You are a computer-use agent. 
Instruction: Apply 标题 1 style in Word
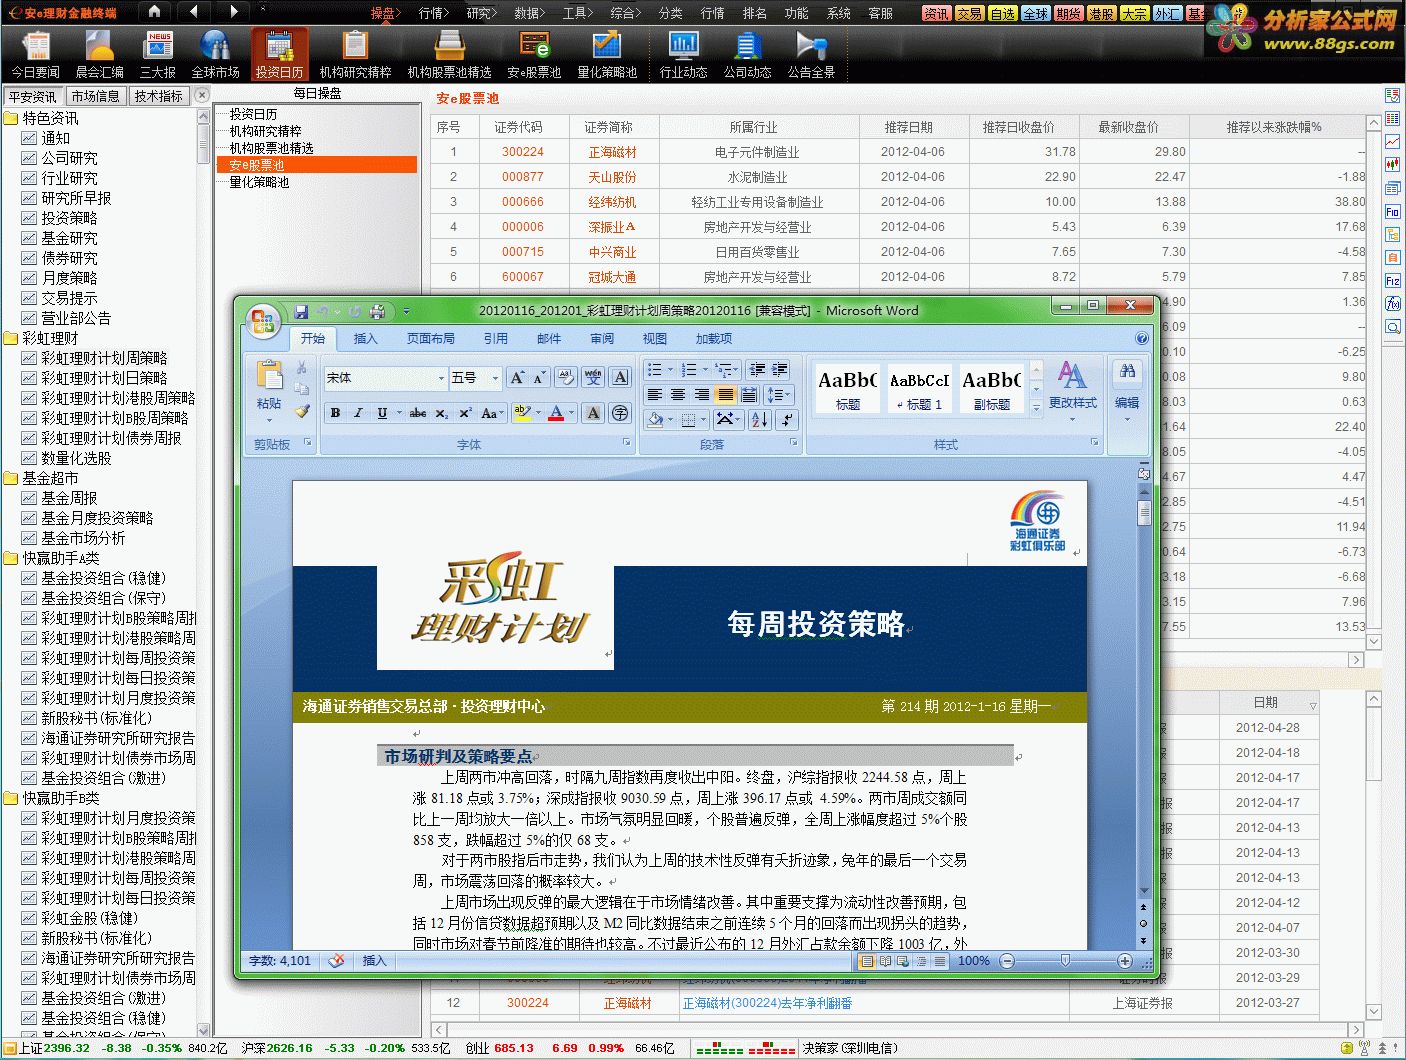920,388
